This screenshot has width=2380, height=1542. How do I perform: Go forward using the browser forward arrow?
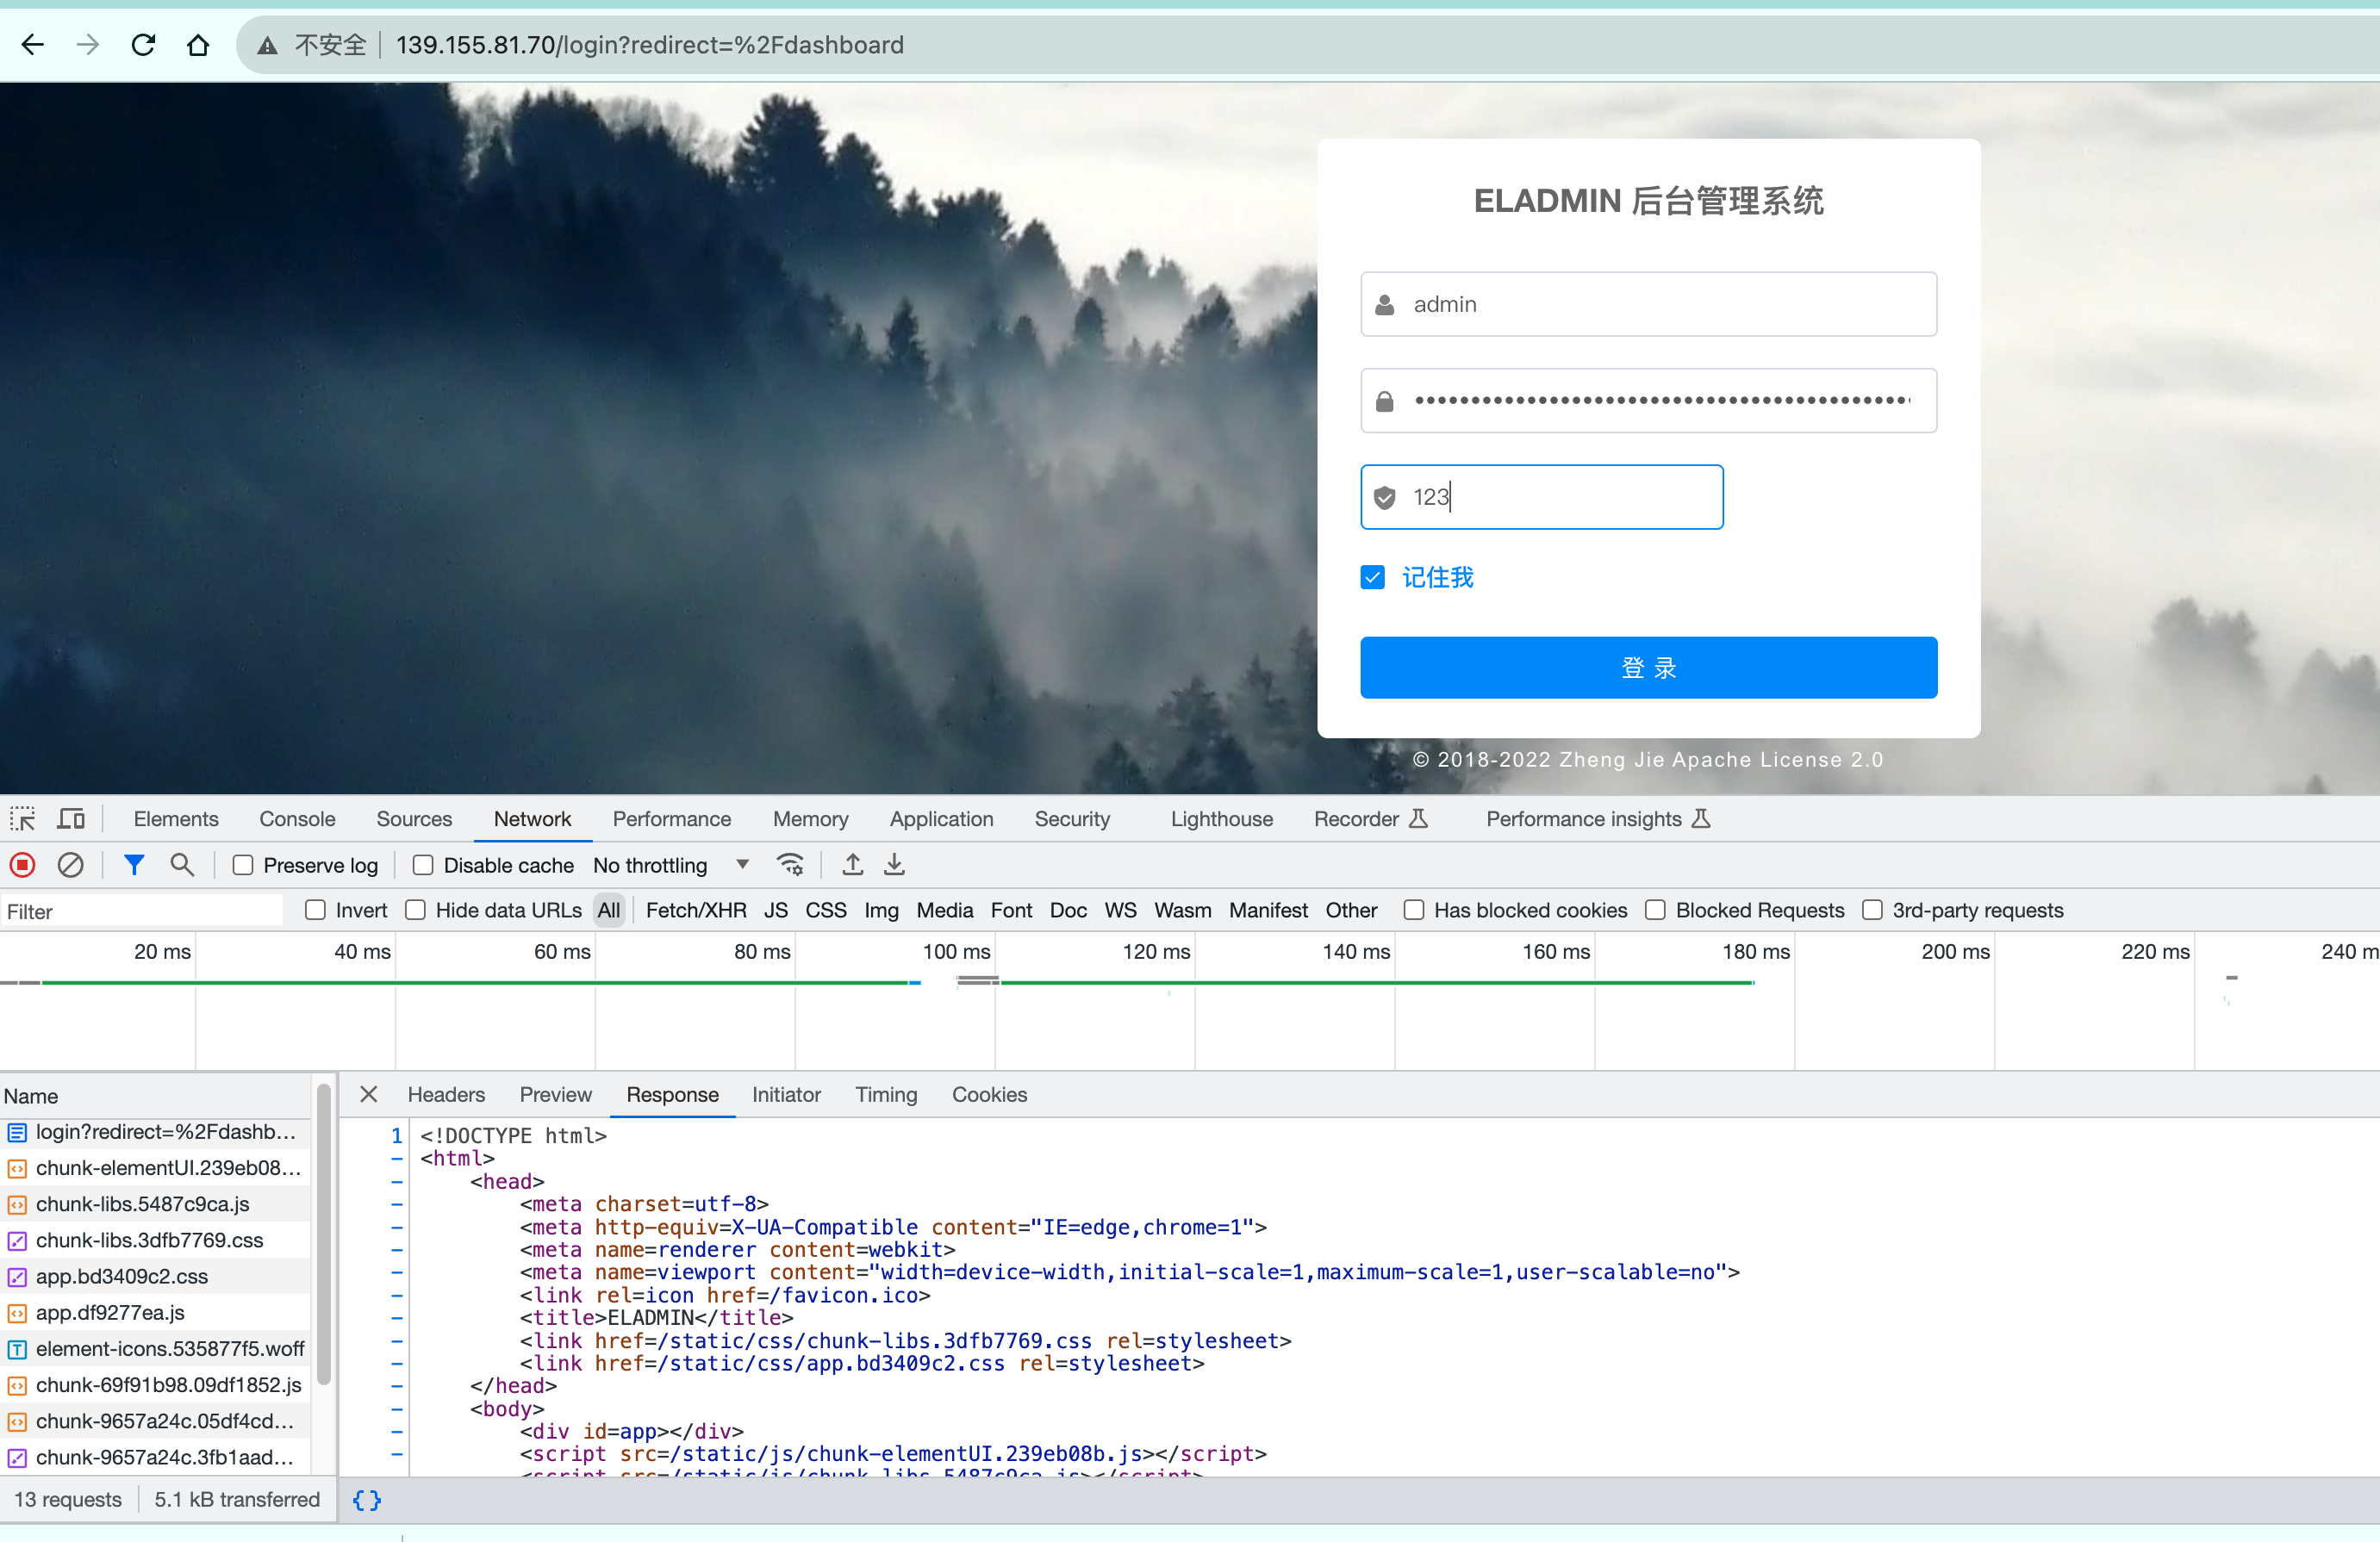(x=88, y=45)
